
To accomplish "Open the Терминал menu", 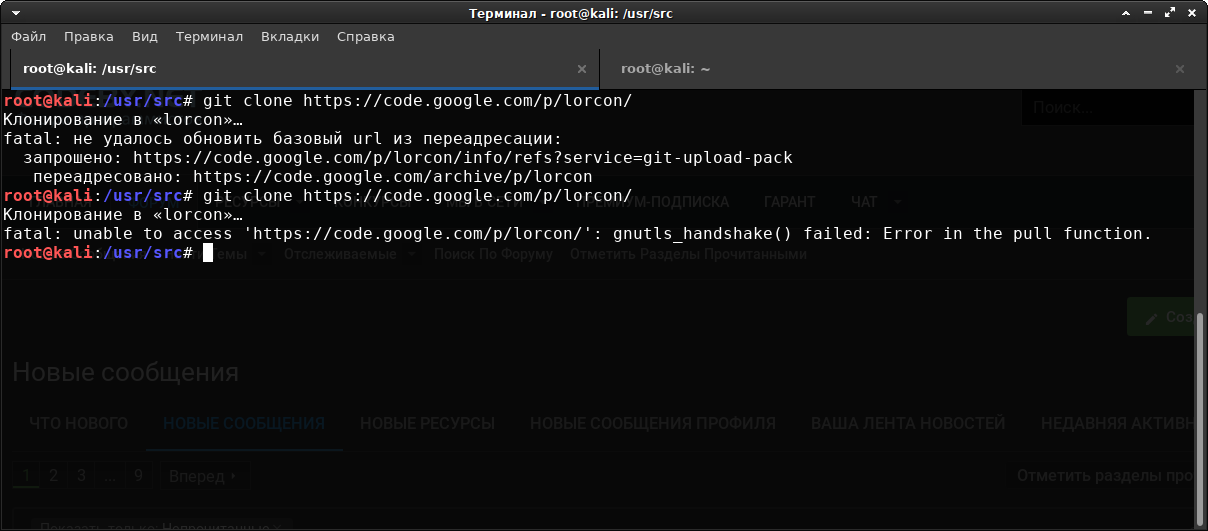I will point(209,37).
